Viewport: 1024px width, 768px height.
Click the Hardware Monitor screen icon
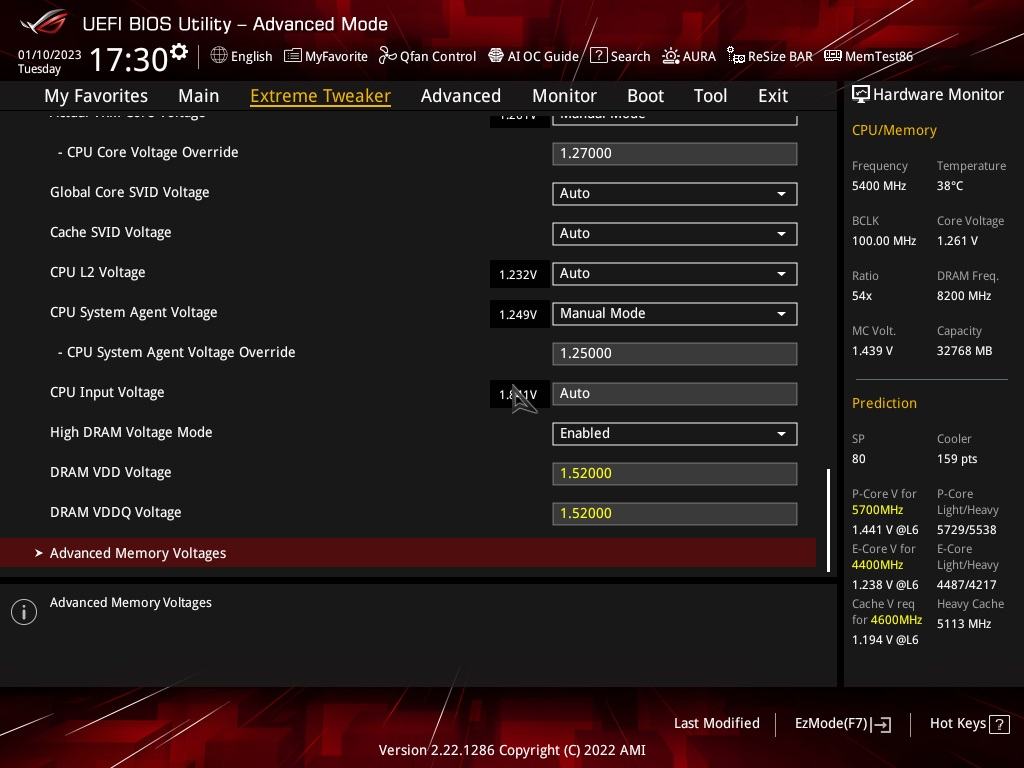pos(861,95)
